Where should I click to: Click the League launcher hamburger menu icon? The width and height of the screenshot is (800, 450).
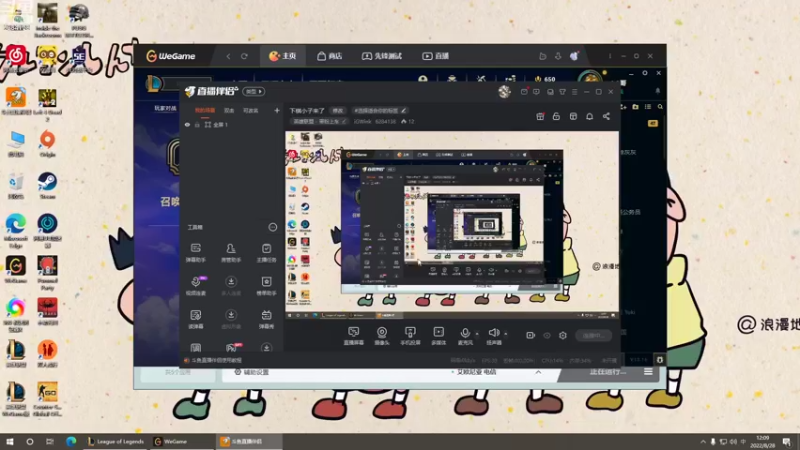pos(648,372)
